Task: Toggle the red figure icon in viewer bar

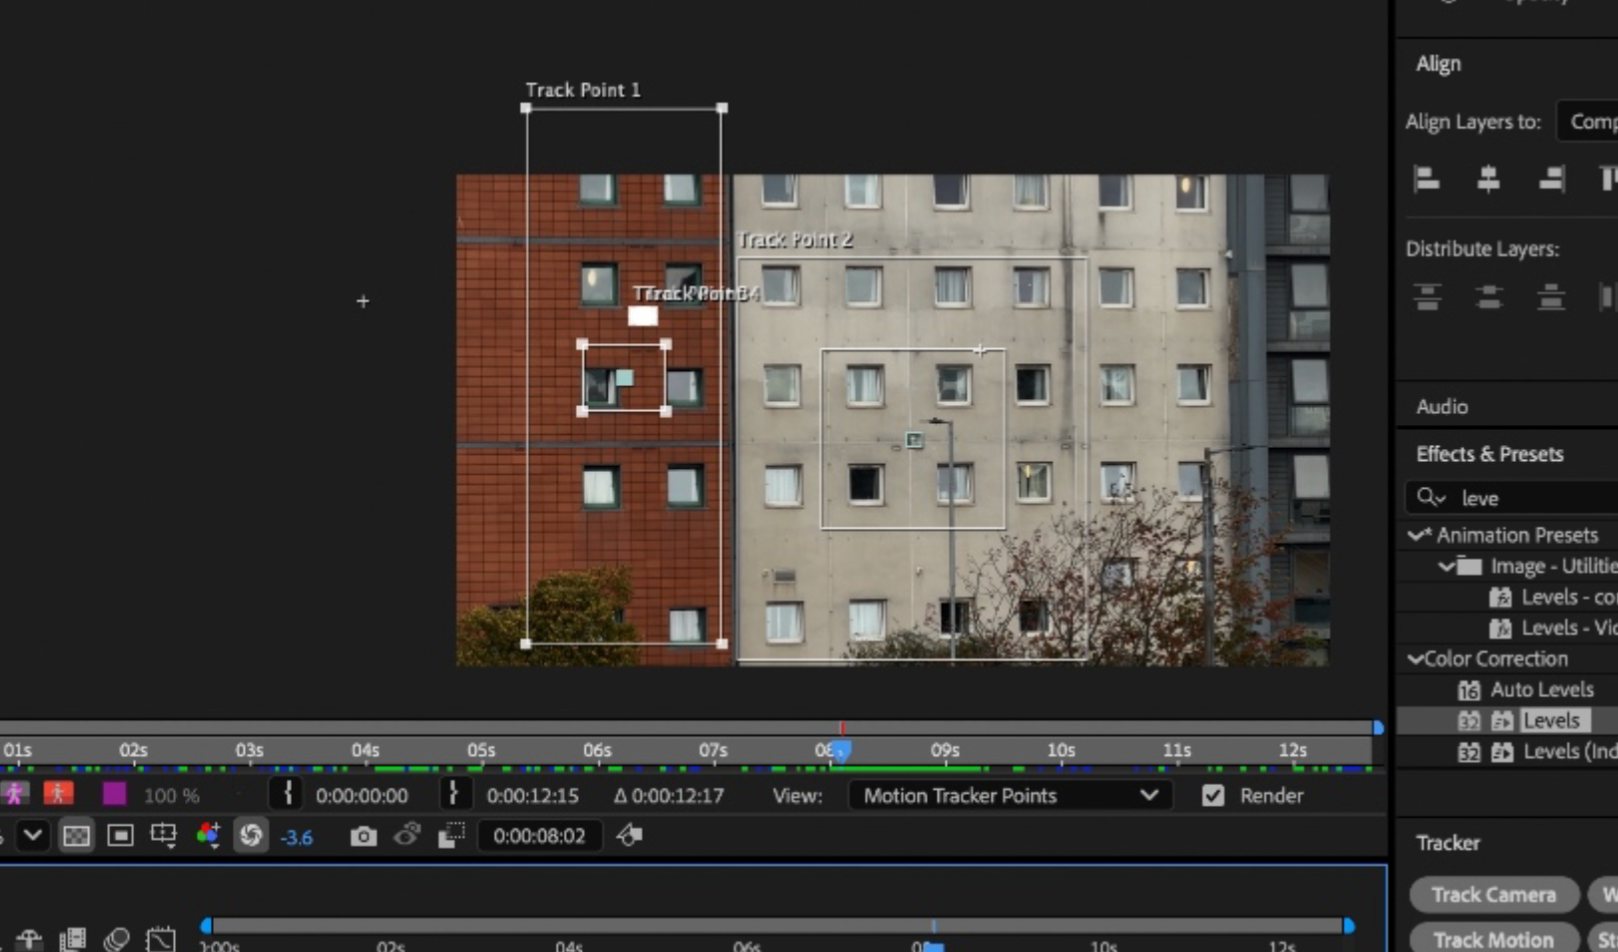Action: click(58, 795)
